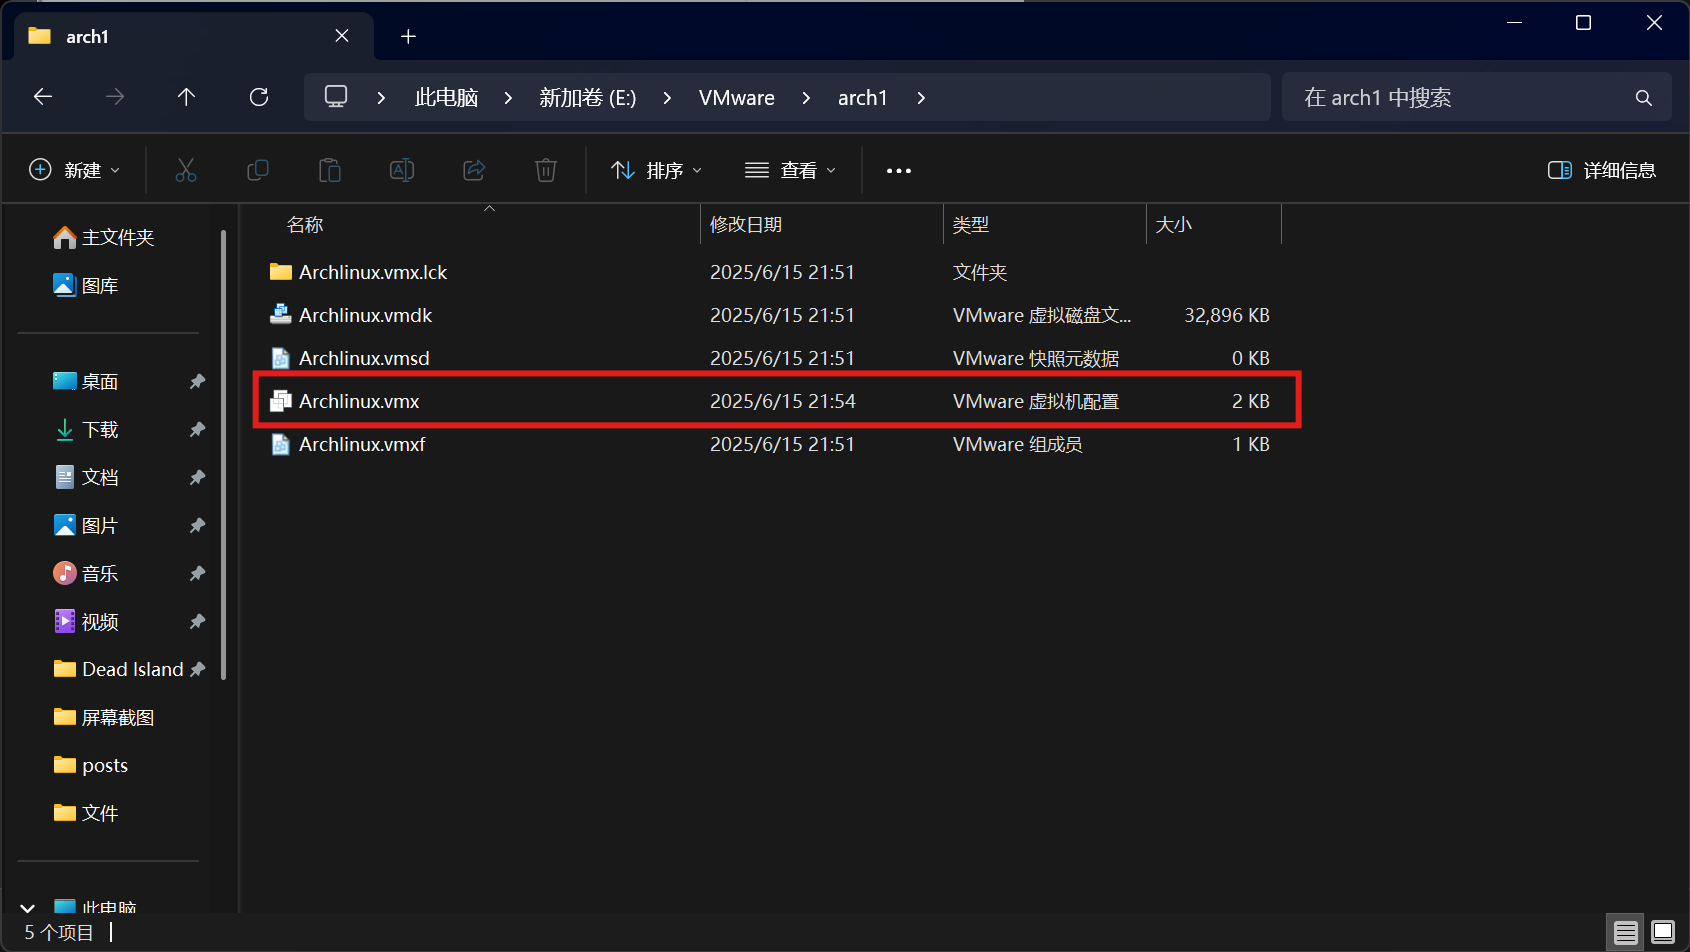Unpin 音乐 using its pin icon
Screen dimensions: 1690x952
click(x=197, y=573)
